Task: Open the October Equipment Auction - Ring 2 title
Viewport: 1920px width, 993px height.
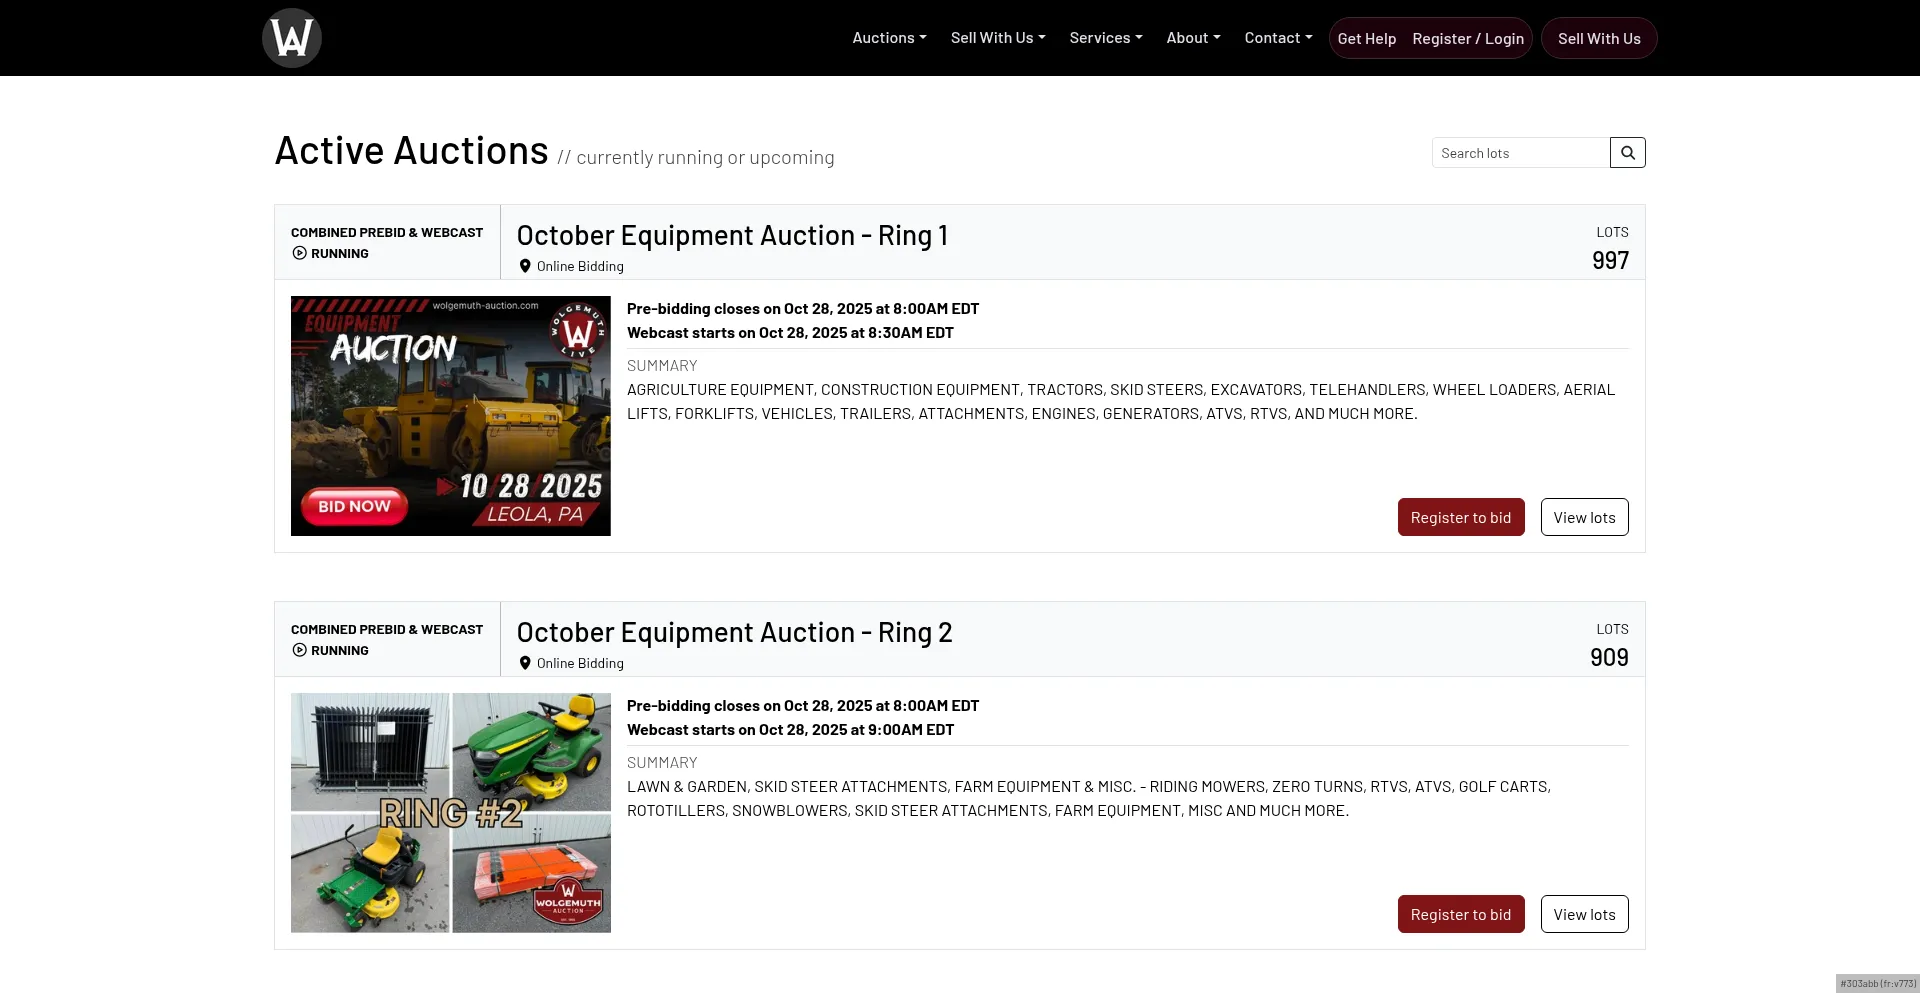Action: pyautogui.click(x=734, y=632)
